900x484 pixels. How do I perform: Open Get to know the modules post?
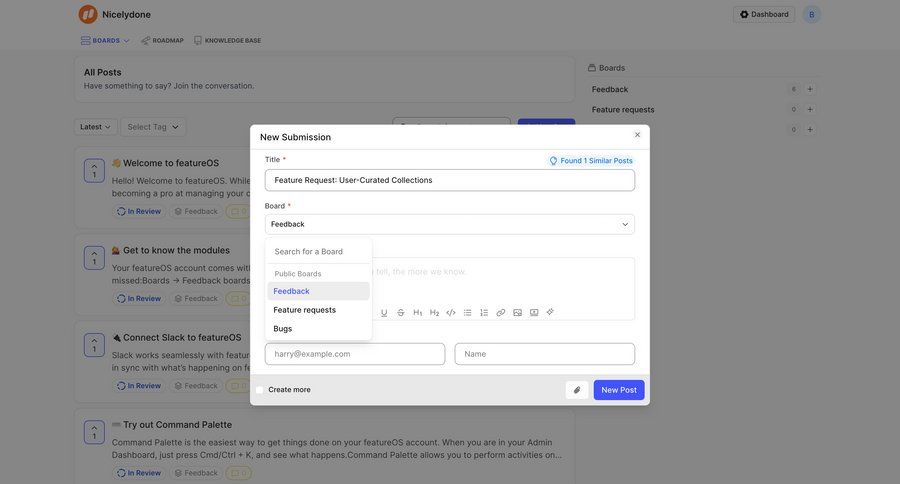pyautogui.click(x=176, y=250)
